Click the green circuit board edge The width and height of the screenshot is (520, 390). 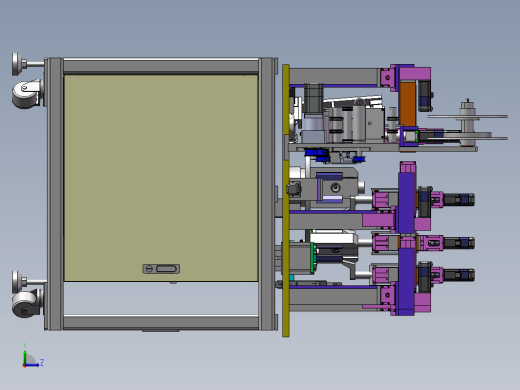click(313, 258)
